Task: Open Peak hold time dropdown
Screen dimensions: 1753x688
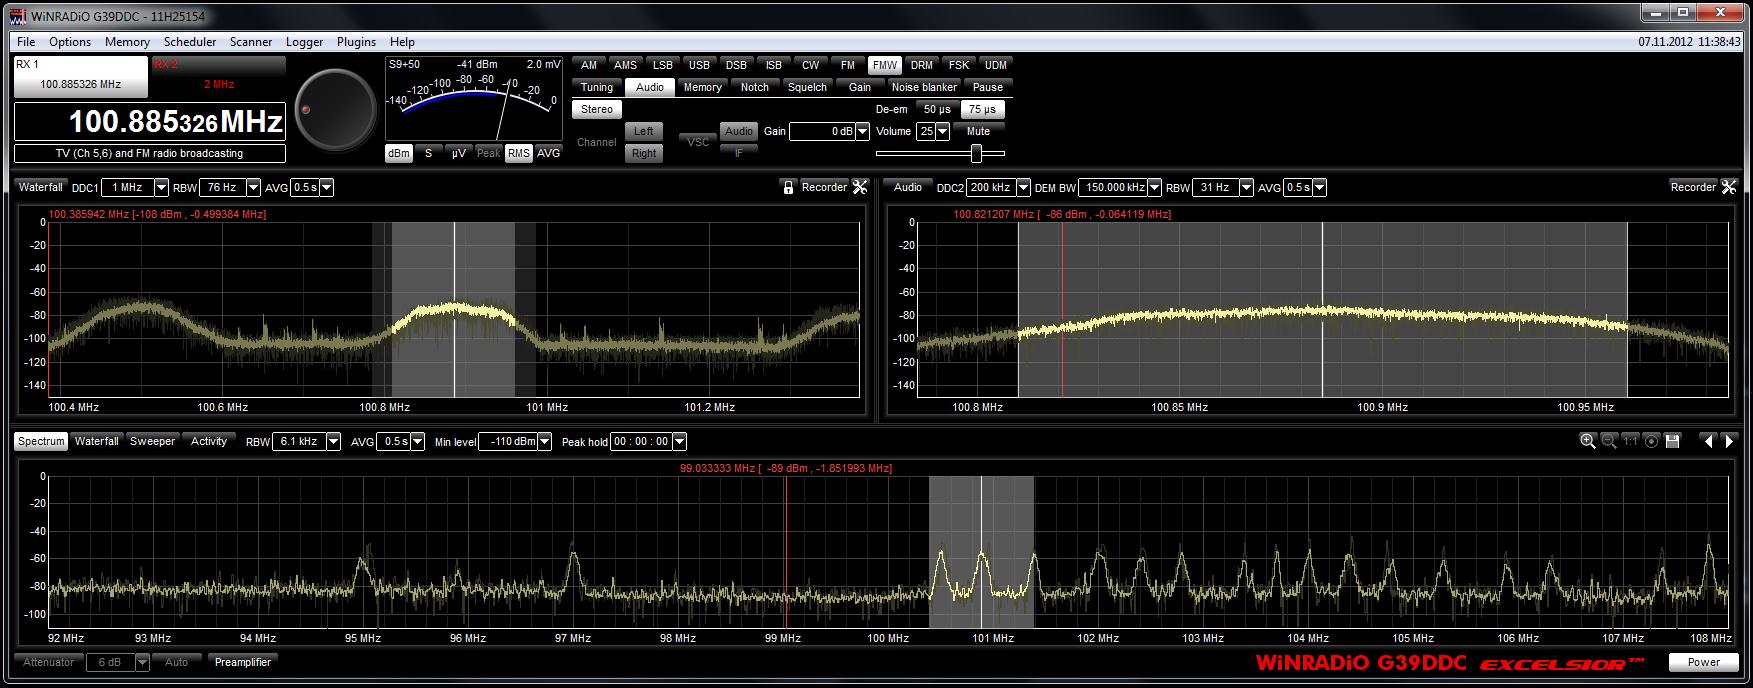Action: pos(679,442)
